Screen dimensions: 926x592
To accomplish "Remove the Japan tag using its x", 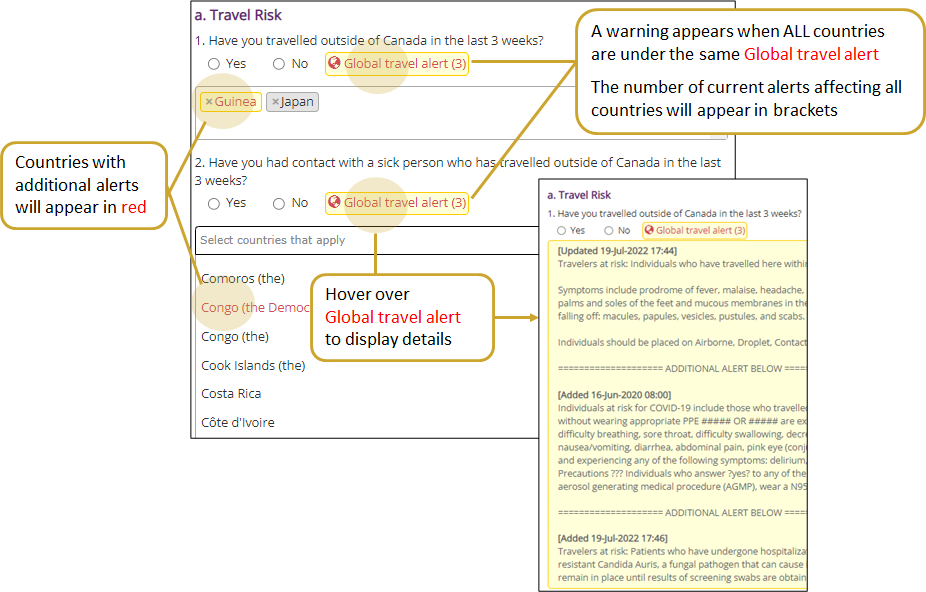I will tap(276, 102).
